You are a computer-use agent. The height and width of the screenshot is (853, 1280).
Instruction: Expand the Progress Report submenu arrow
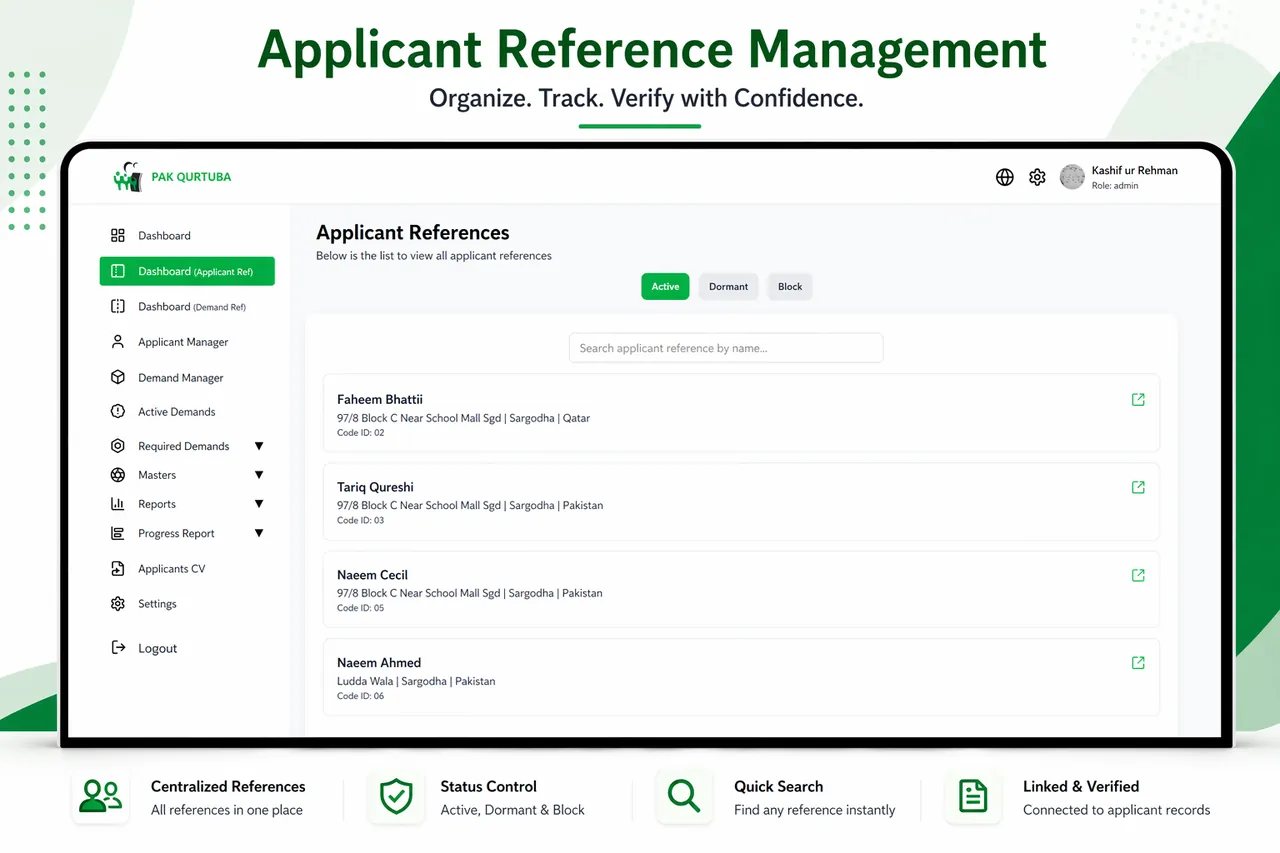259,533
